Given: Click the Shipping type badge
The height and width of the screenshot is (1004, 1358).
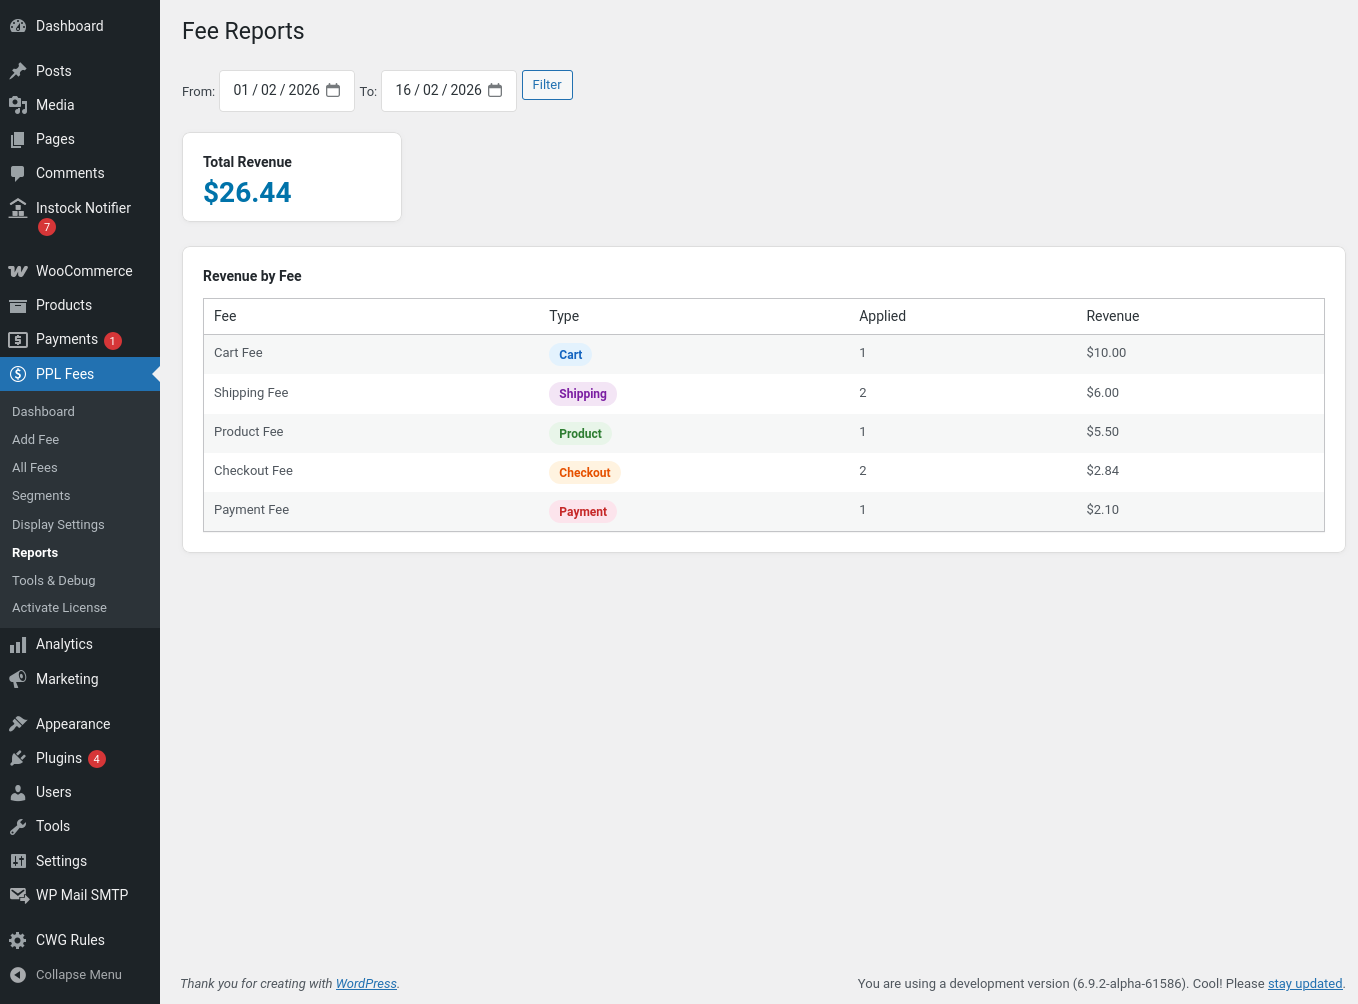Looking at the screenshot, I should (583, 394).
